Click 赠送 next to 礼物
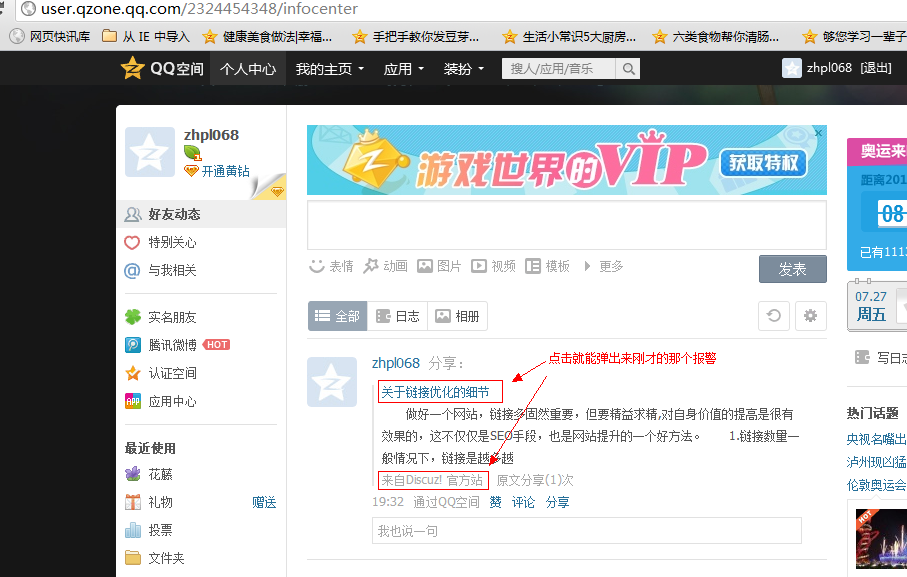907x577 pixels. [264, 502]
